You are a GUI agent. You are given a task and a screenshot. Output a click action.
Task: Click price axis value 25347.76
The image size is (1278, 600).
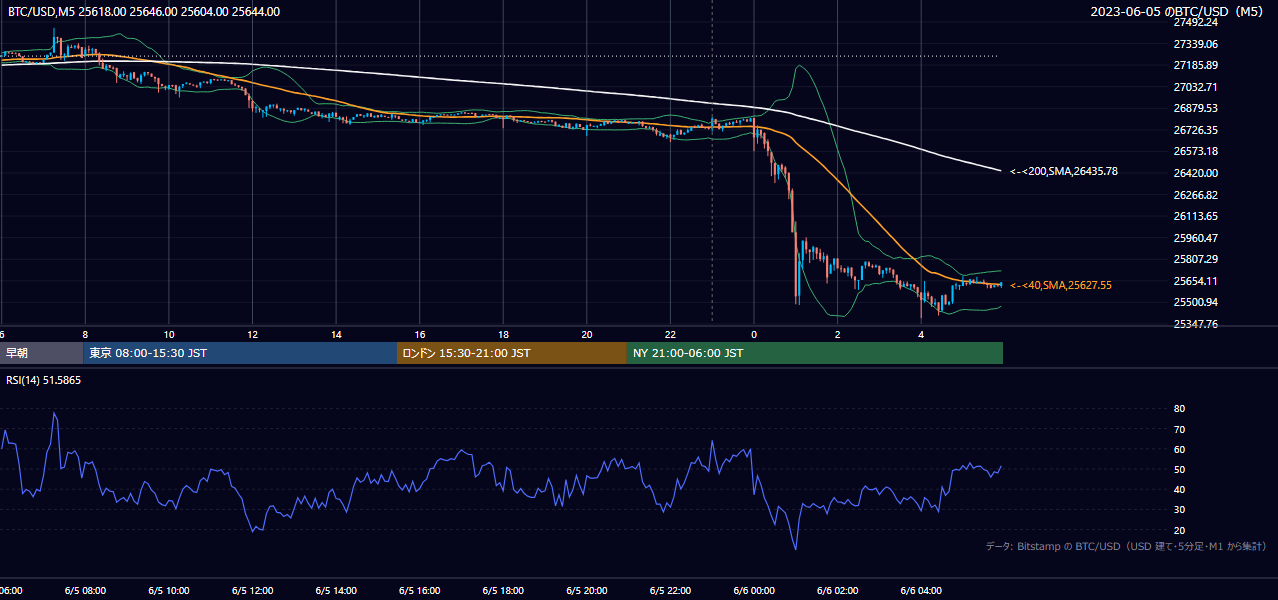(1196, 324)
